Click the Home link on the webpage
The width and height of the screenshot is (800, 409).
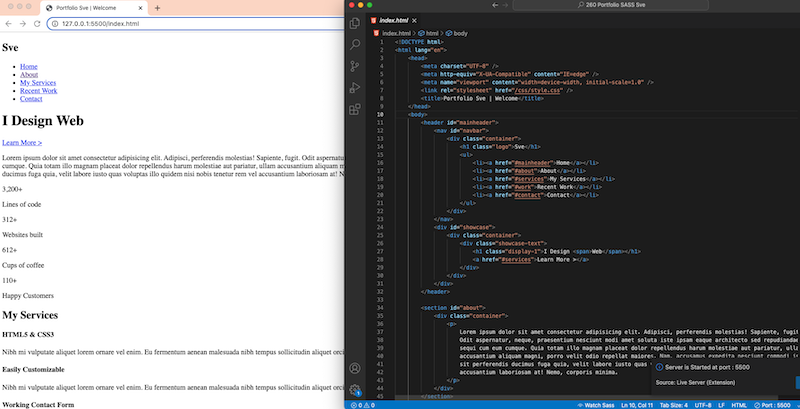tap(29, 66)
